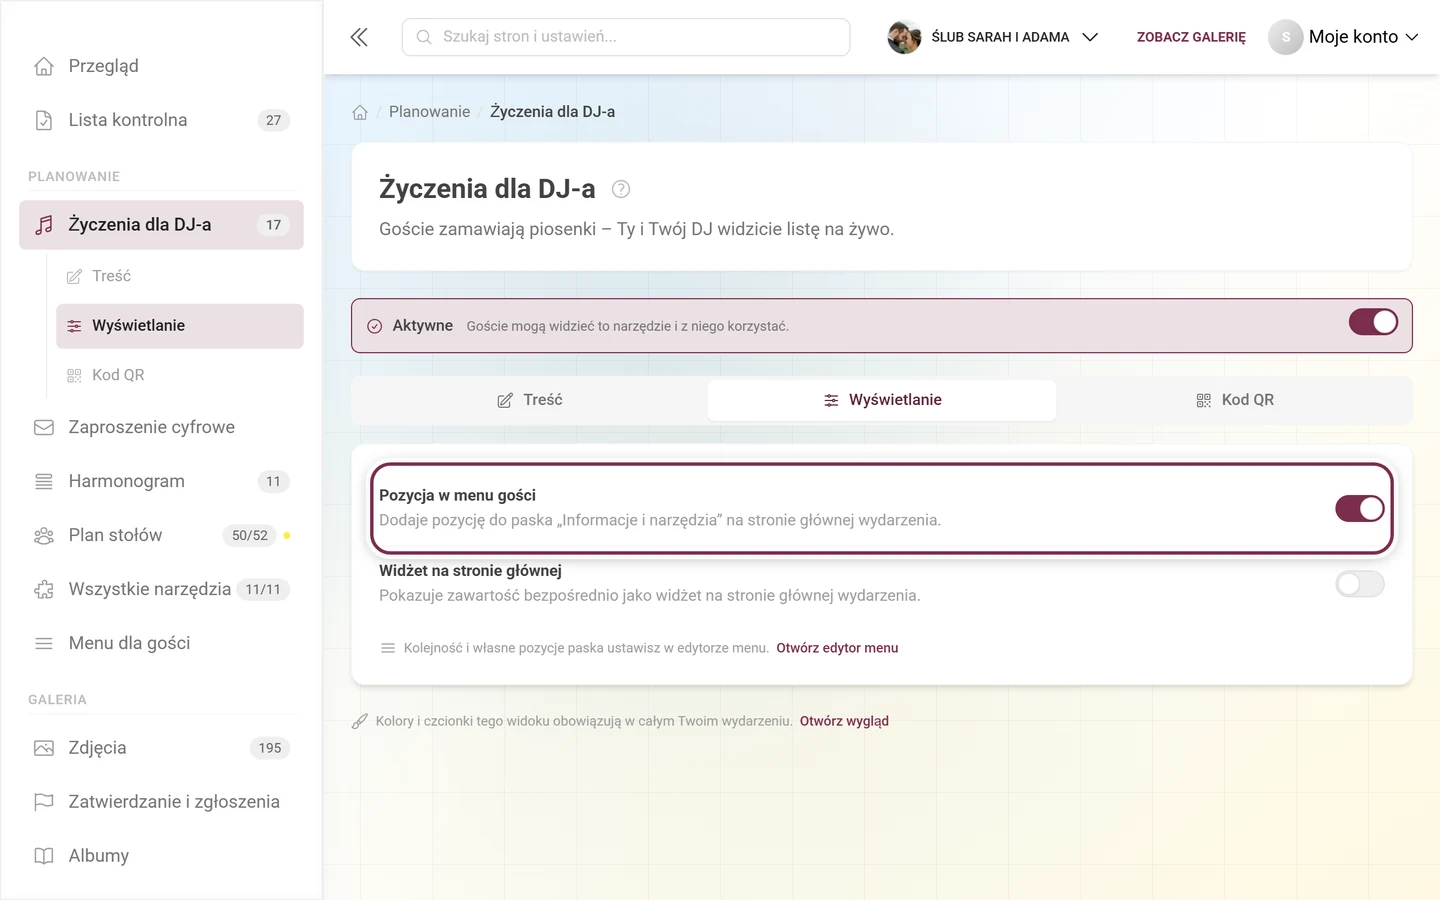Click the puzzle icon for Wszystkie narzędzia
Viewport: 1440px width, 900px height.
44,589
